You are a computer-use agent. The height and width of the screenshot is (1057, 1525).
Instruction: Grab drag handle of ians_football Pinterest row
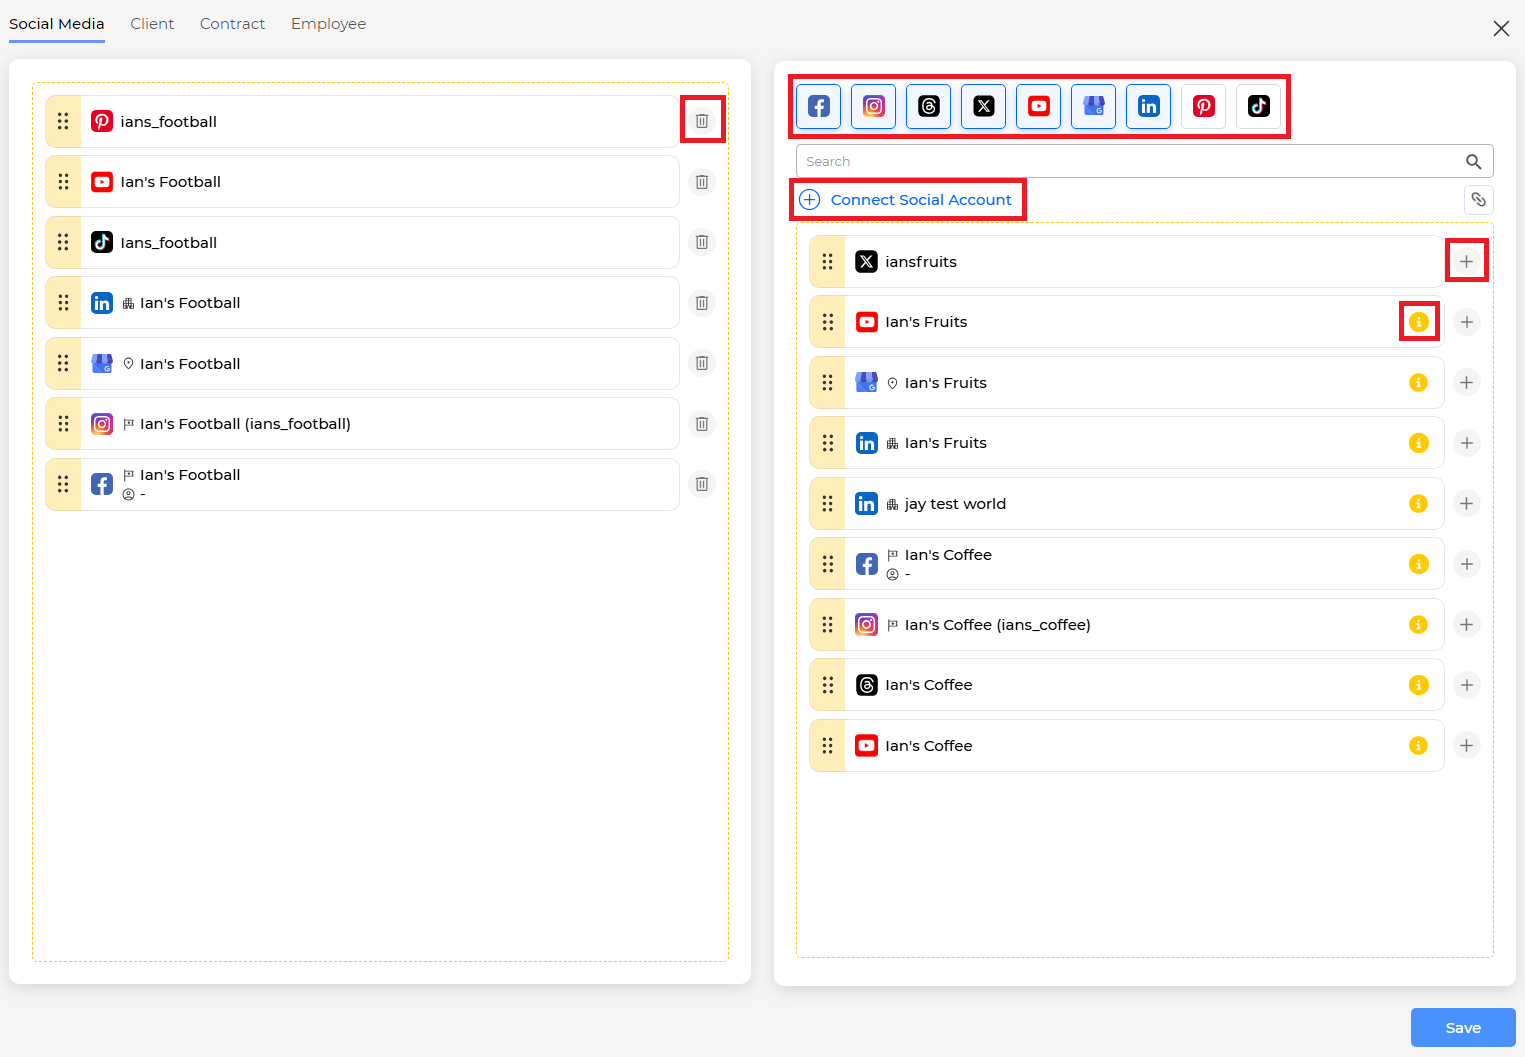click(x=63, y=121)
